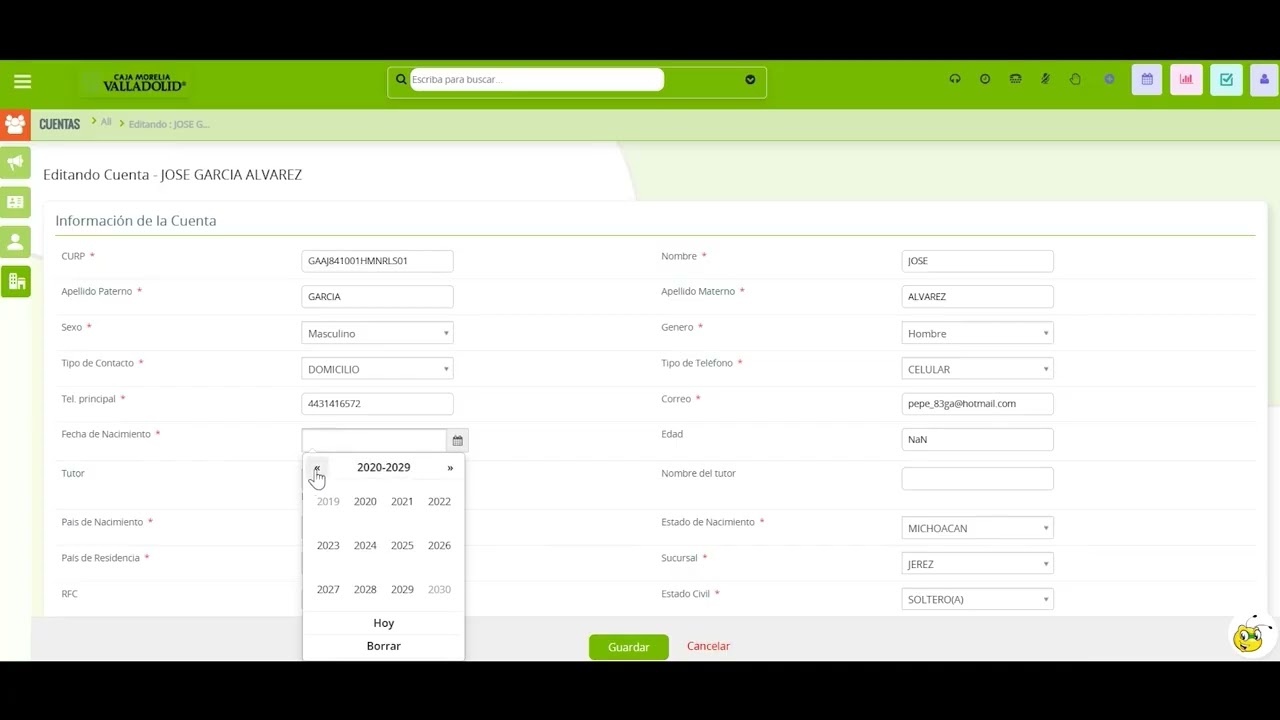
Task: Select year 2020 in picker
Action: click(365, 501)
